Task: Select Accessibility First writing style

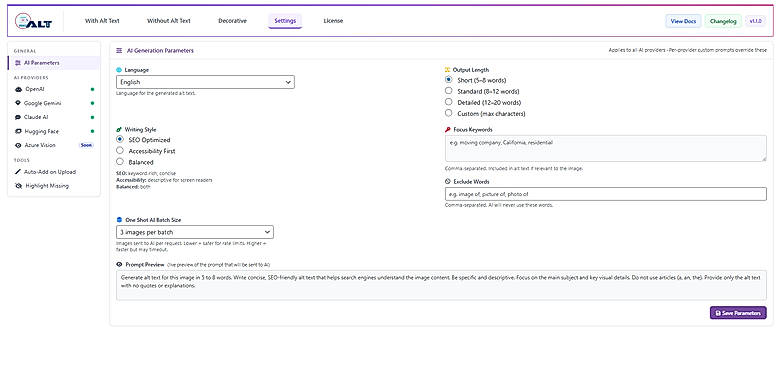Action: tap(120, 150)
